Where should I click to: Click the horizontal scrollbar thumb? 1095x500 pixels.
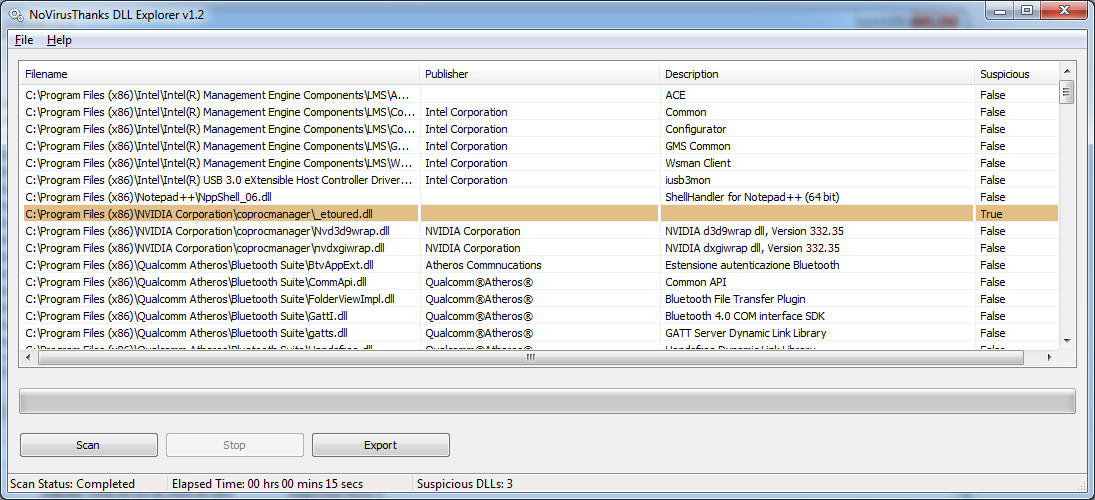(x=531, y=357)
